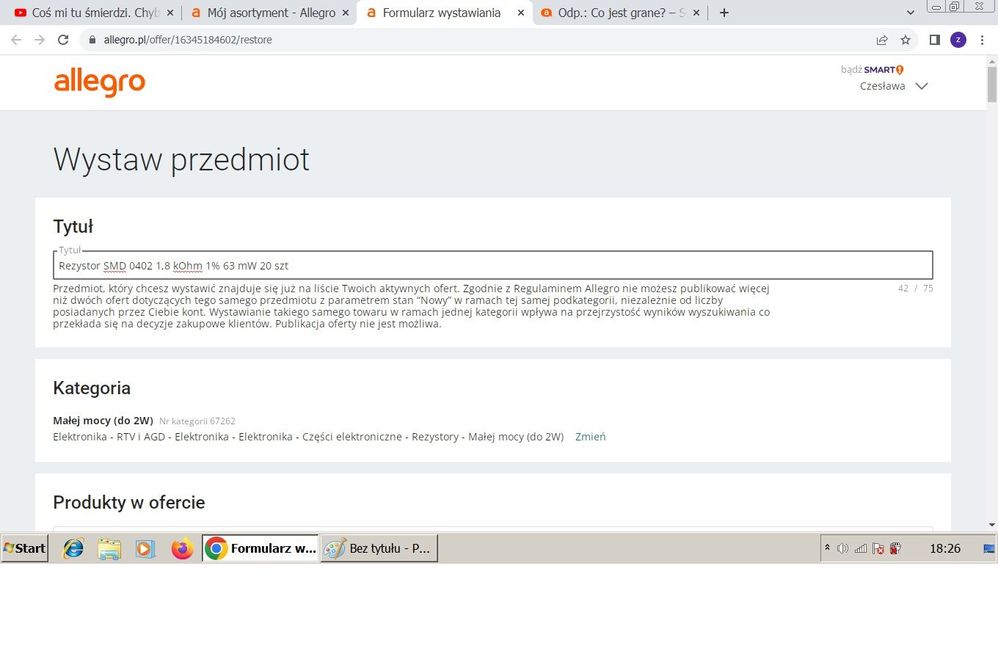Open Bez tytułu Paint taskbar window
998x660 pixels.
click(379, 548)
